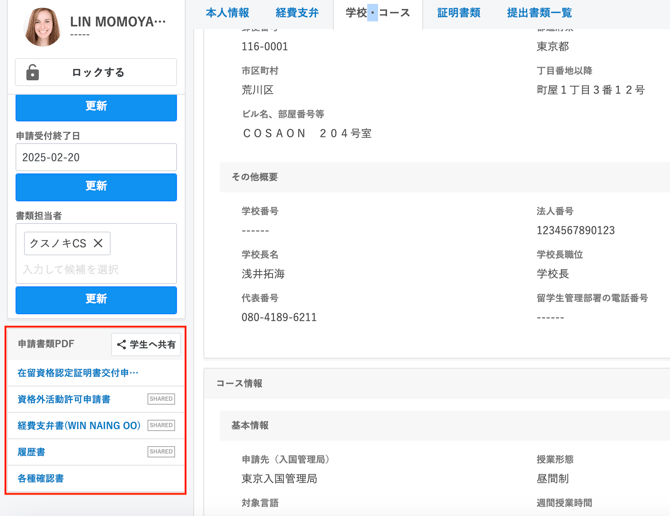Screen dimensions: 670x516
Task: Click the 学生へ共有 share button
Action: (x=146, y=345)
